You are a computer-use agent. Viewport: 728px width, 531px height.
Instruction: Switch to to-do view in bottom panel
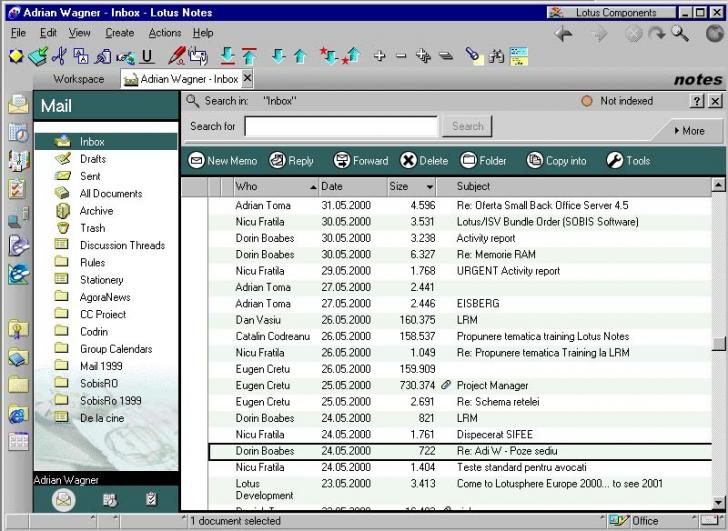pyautogui.click(x=151, y=499)
